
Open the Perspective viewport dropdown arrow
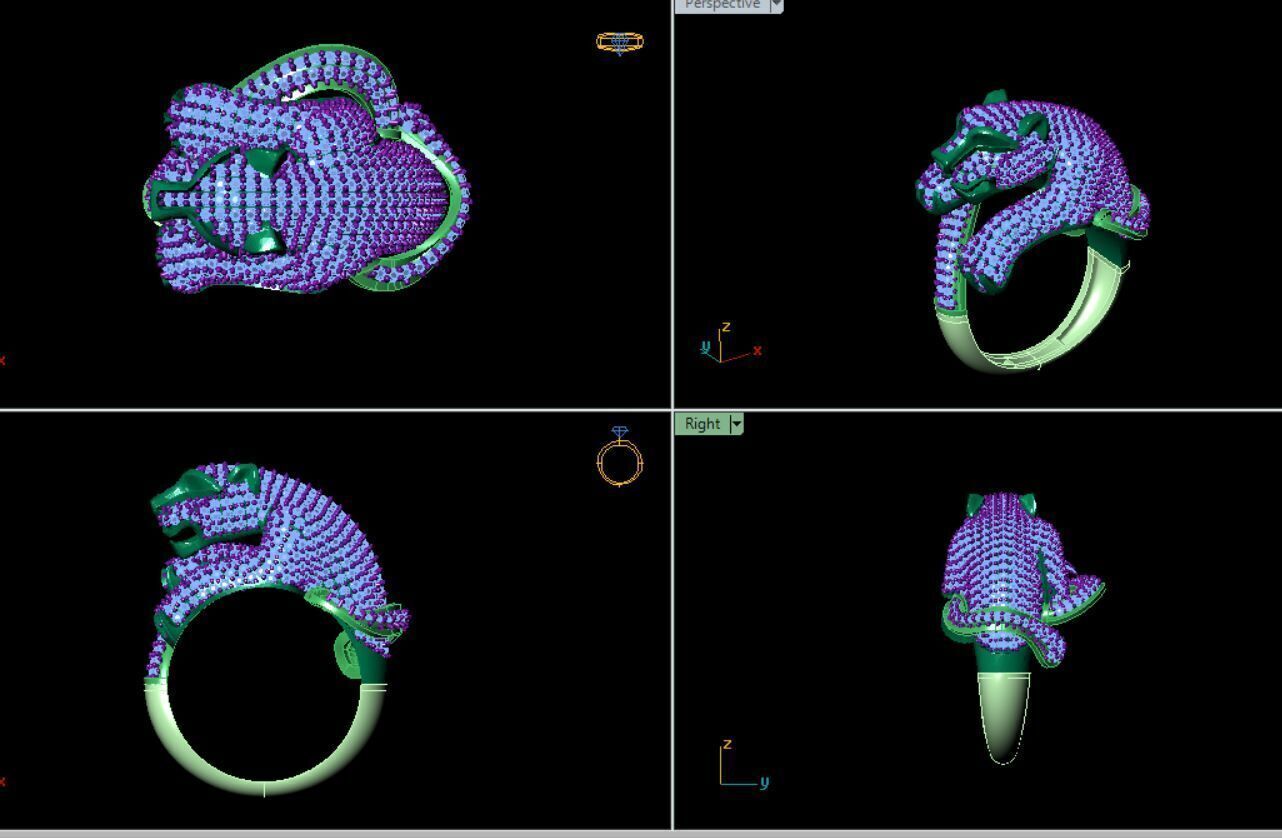777,5
